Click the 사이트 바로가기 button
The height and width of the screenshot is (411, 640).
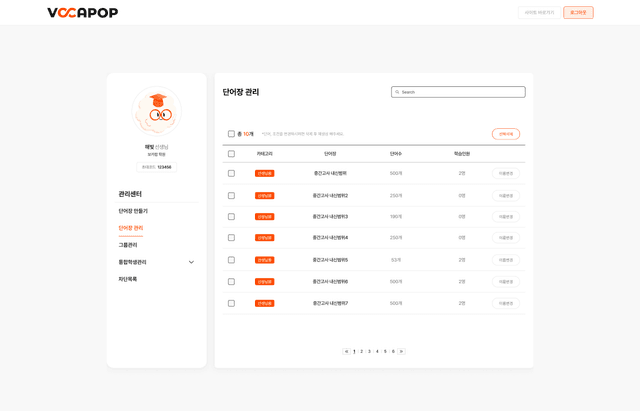pos(539,13)
